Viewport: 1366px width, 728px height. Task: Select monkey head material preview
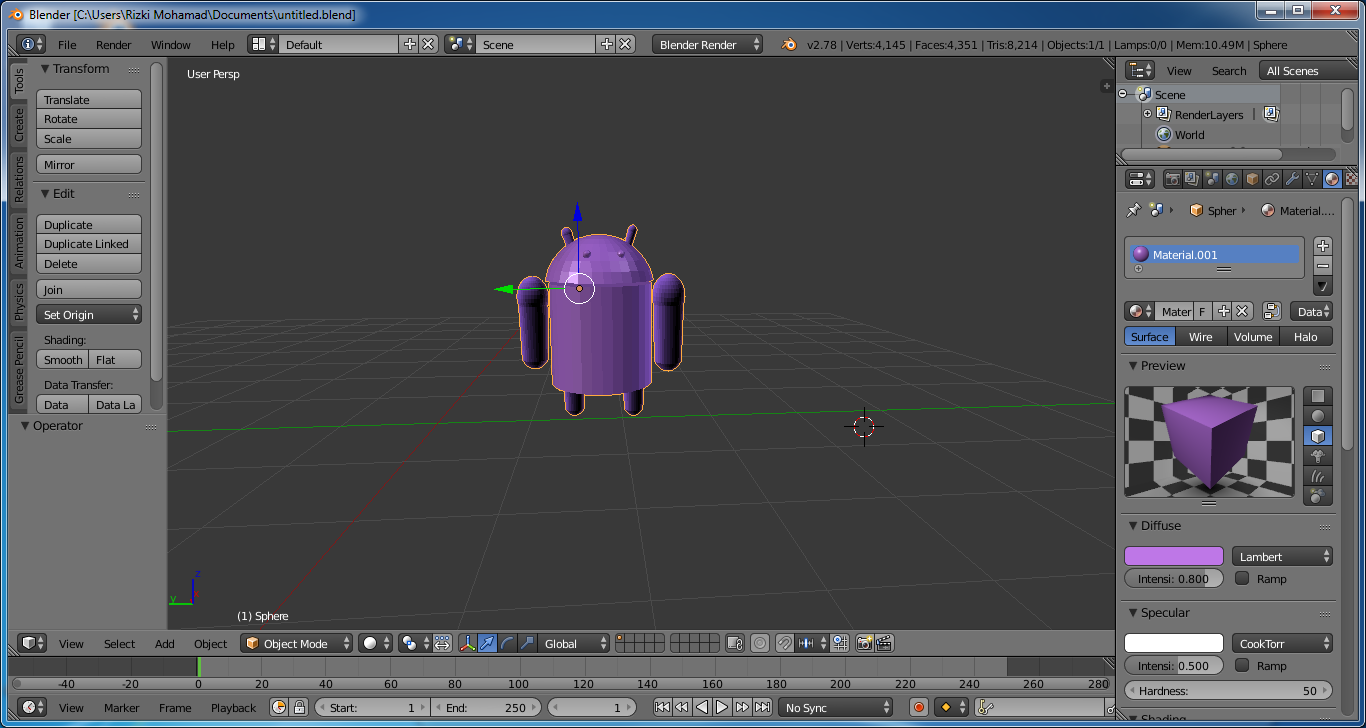[1318, 456]
